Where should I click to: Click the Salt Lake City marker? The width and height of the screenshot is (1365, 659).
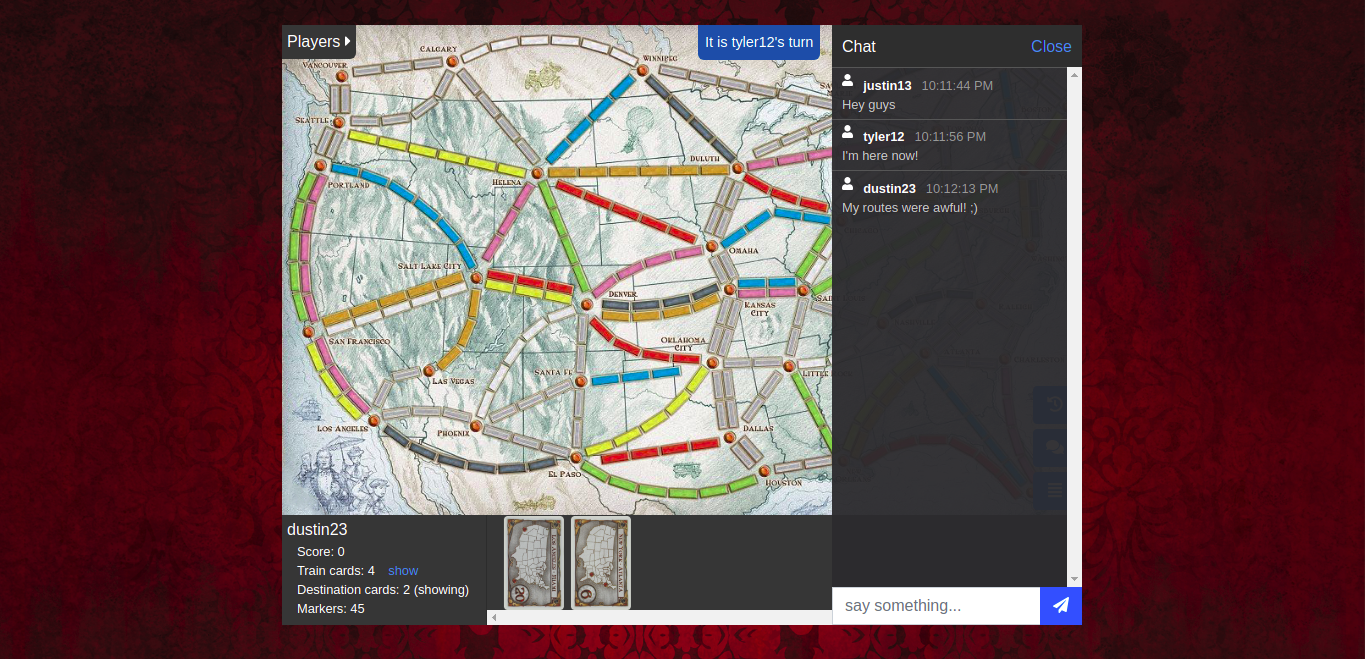pyautogui.click(x=476, y=278)
